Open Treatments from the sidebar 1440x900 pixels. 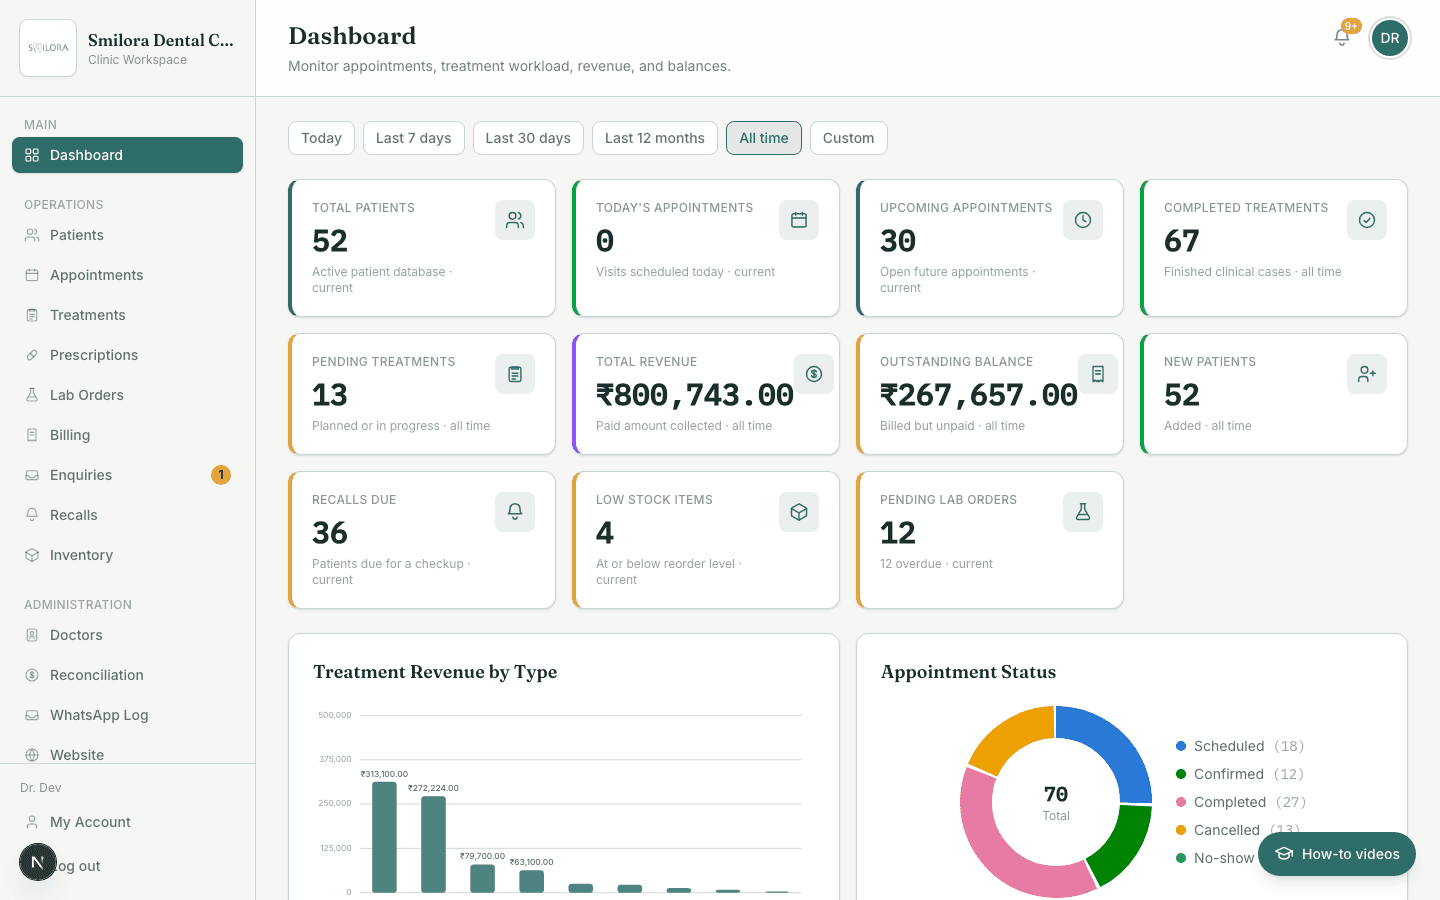[x=127, y=315]
